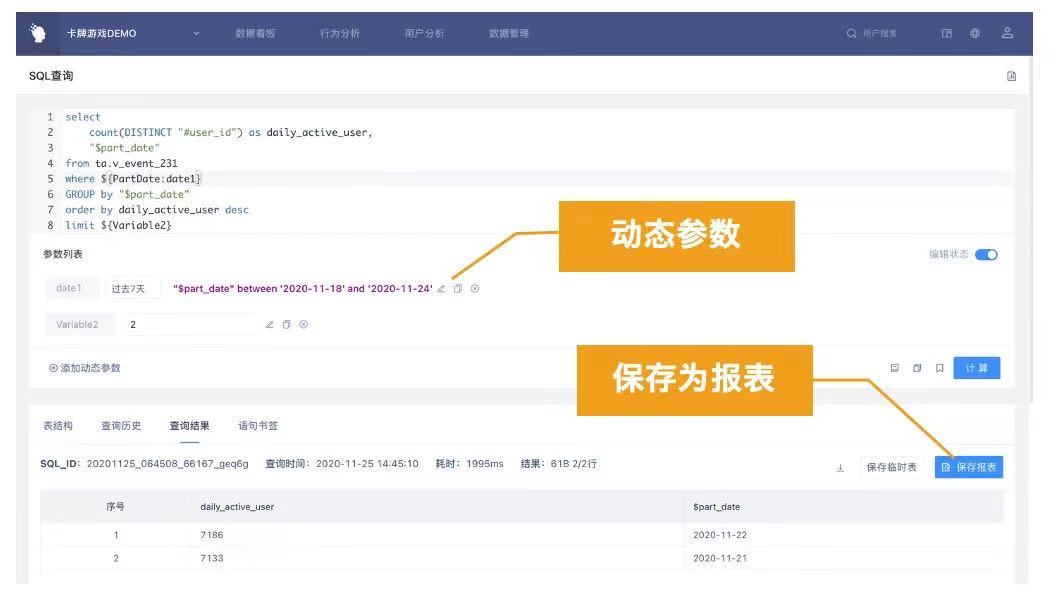Expand the 卡牌游戏DEMO project dropdown
The image size is (1056, 602).
196,33
